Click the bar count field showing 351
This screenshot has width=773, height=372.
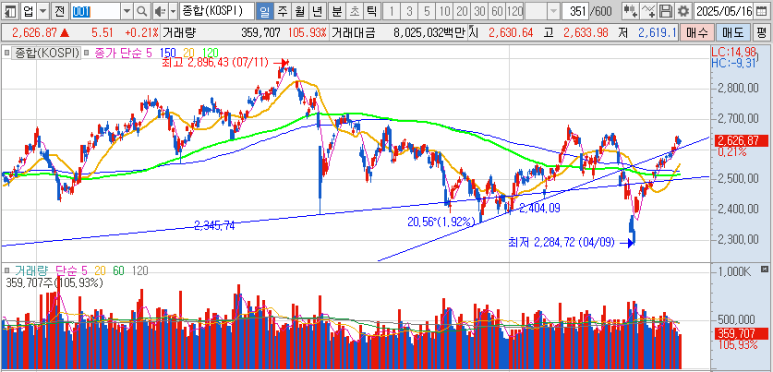pyautogui.click(x=577, y=11)
